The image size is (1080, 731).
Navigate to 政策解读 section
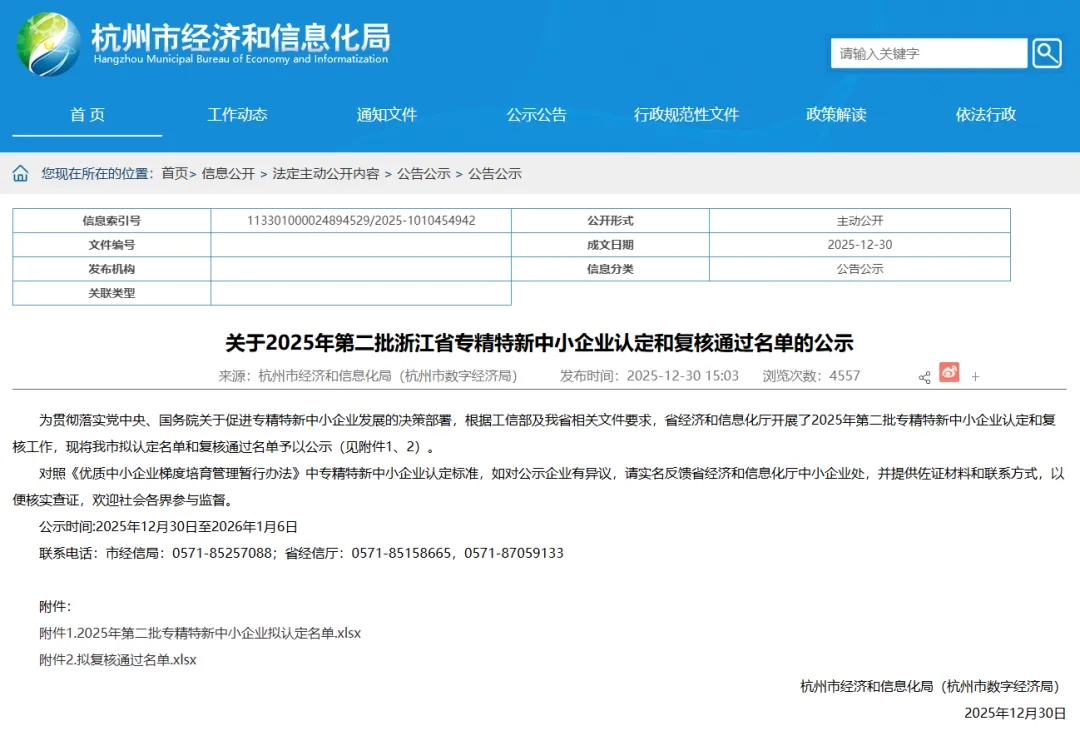pyautogui.click(x=836, y=114)
